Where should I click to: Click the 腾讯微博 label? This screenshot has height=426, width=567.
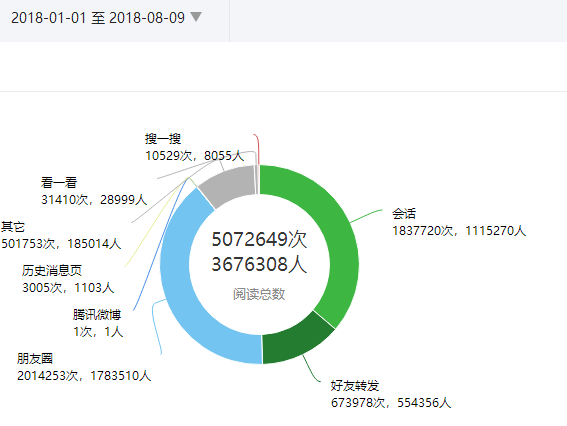tap(97, 315)
